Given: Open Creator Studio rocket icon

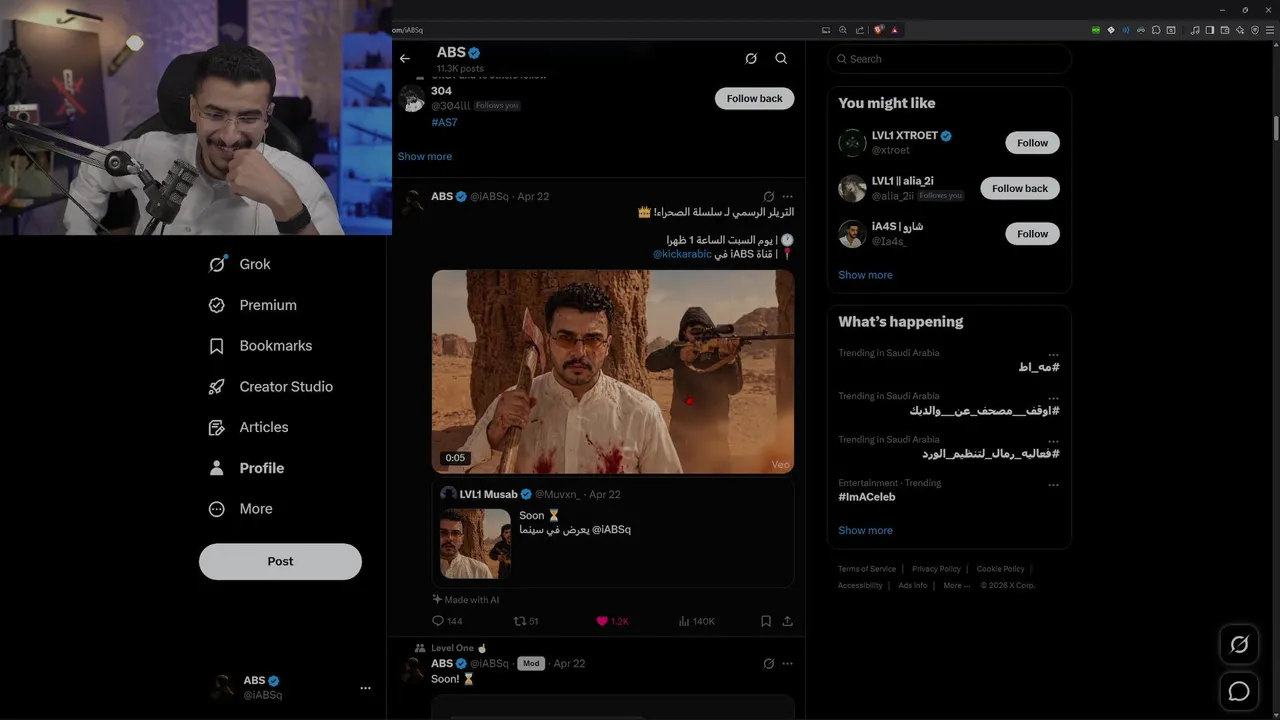Looking at the screenshot, I should (x=217, y=386).
